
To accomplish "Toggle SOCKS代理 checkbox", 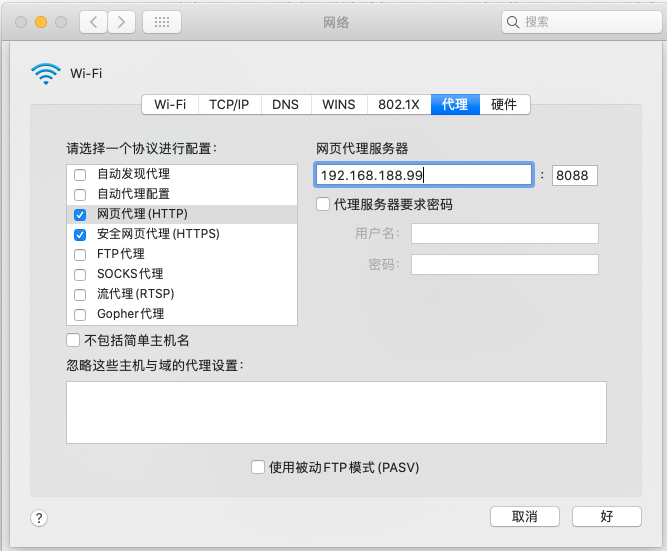I will [80, 274].
